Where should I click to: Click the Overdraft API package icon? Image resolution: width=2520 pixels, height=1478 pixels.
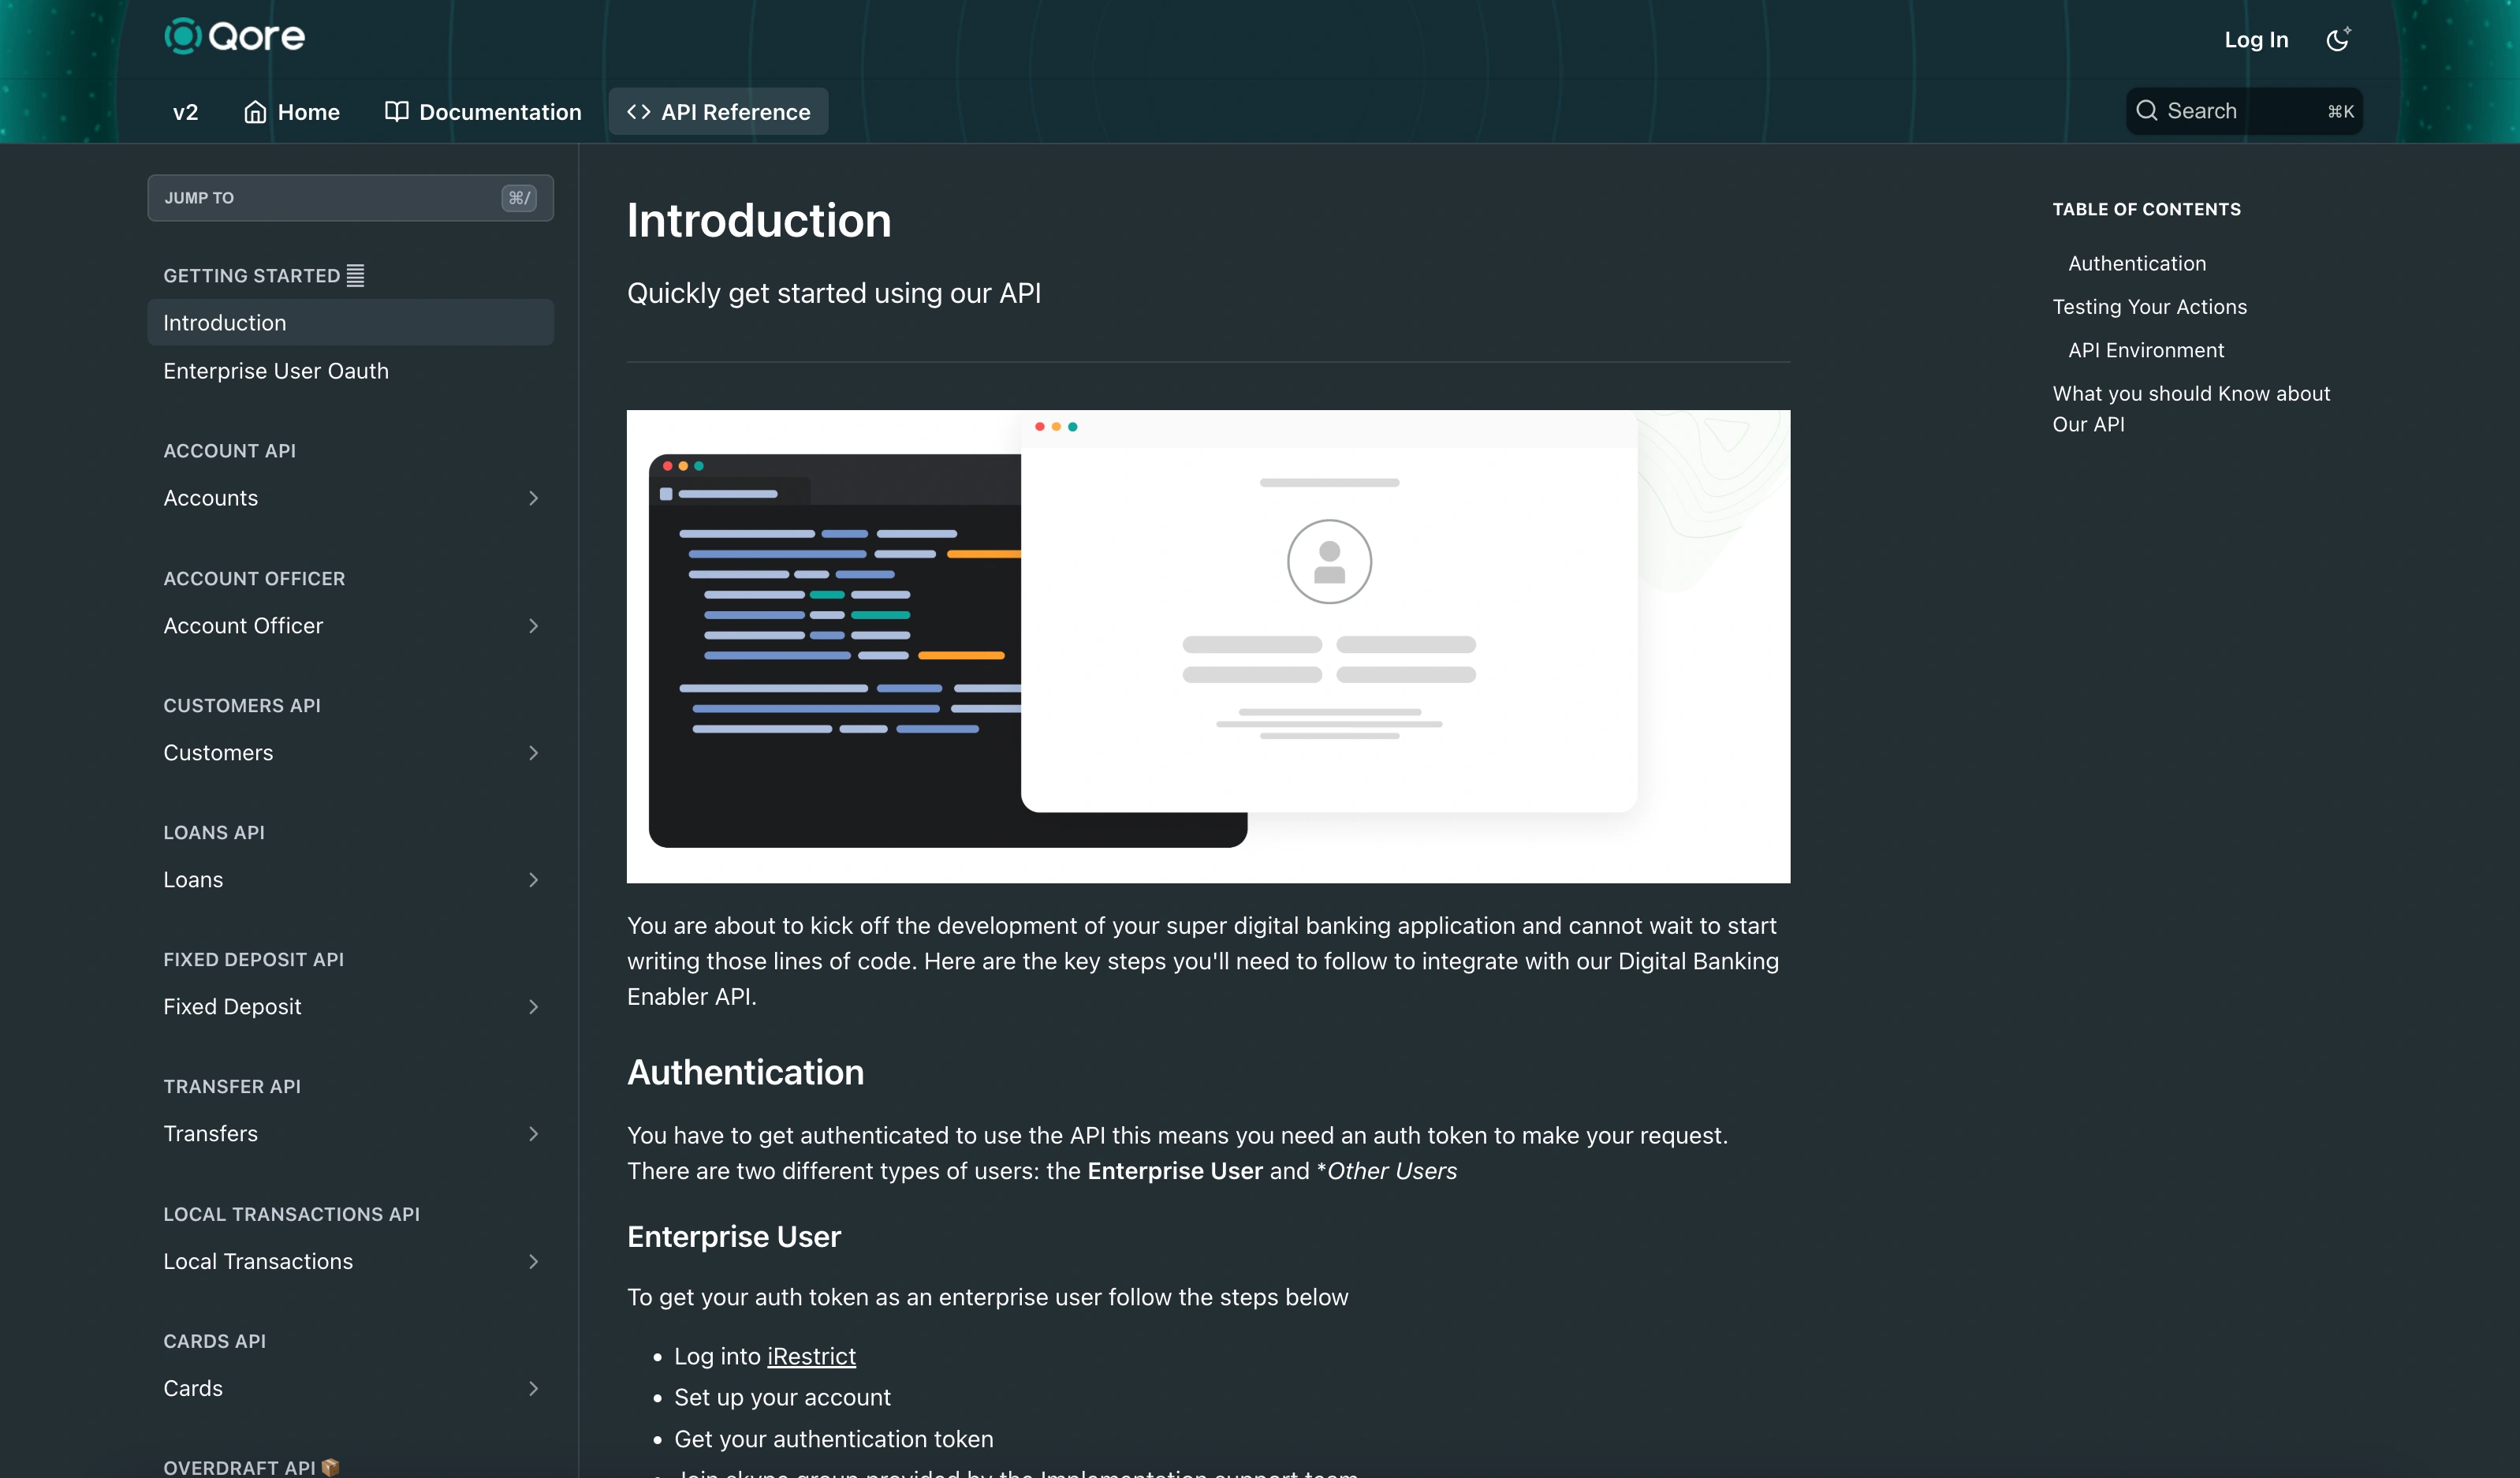pos(330,1467)
